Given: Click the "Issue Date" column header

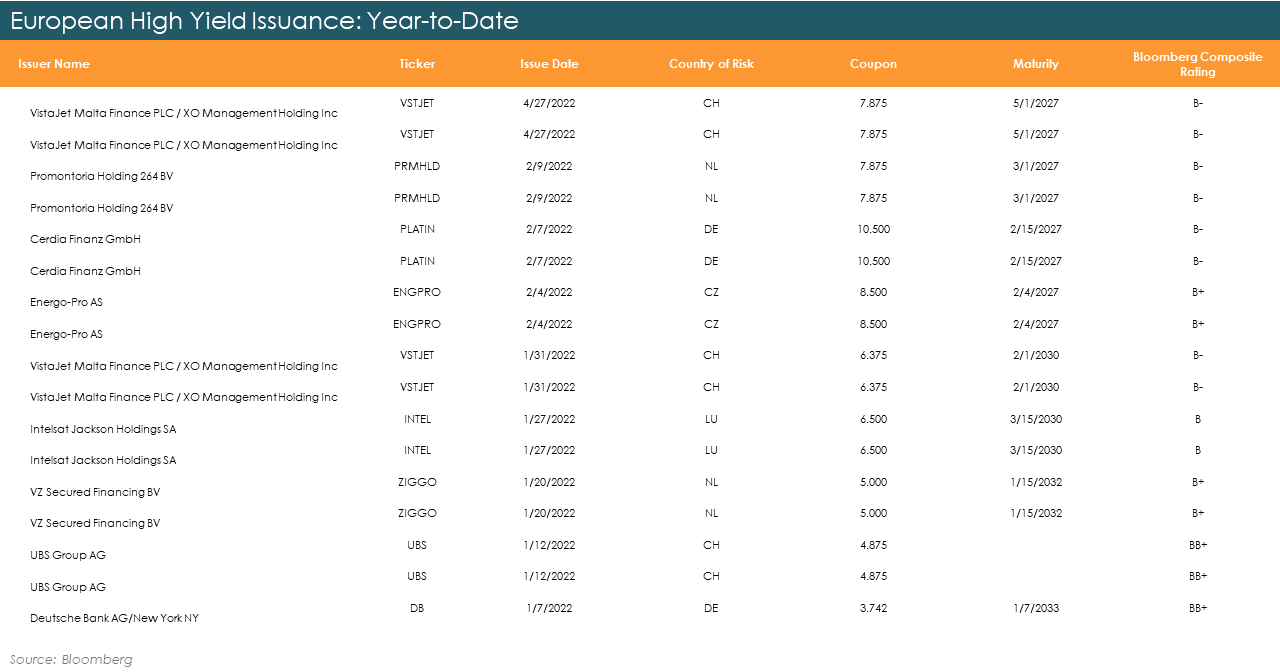Looking at the screenshot, I should tap(549, 64).
